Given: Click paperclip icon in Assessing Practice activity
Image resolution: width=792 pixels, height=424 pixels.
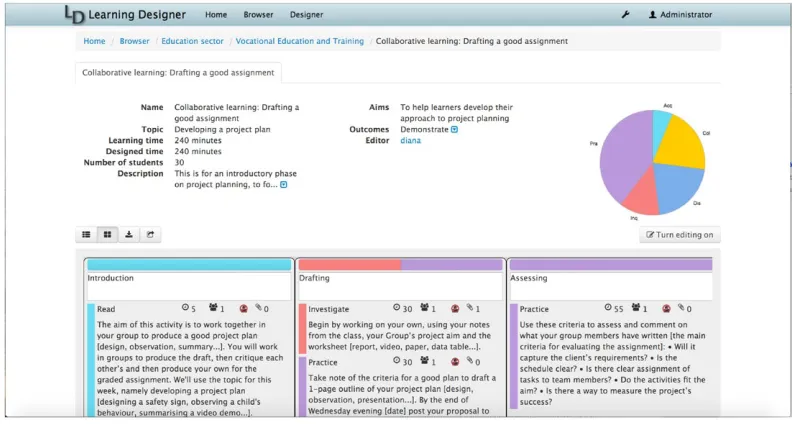Looking at the screenshot, I should tap(682, 307).
